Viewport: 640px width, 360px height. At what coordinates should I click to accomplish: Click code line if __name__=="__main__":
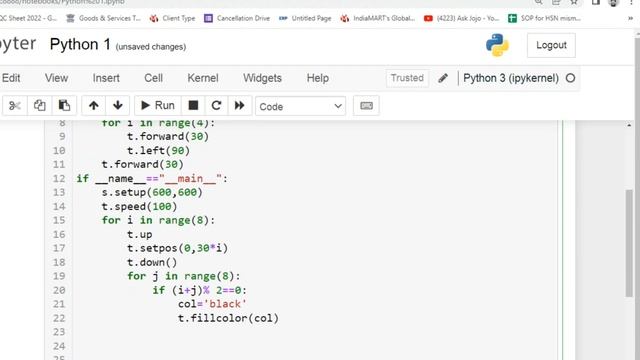pyautogui.click(x=152, y=179)
